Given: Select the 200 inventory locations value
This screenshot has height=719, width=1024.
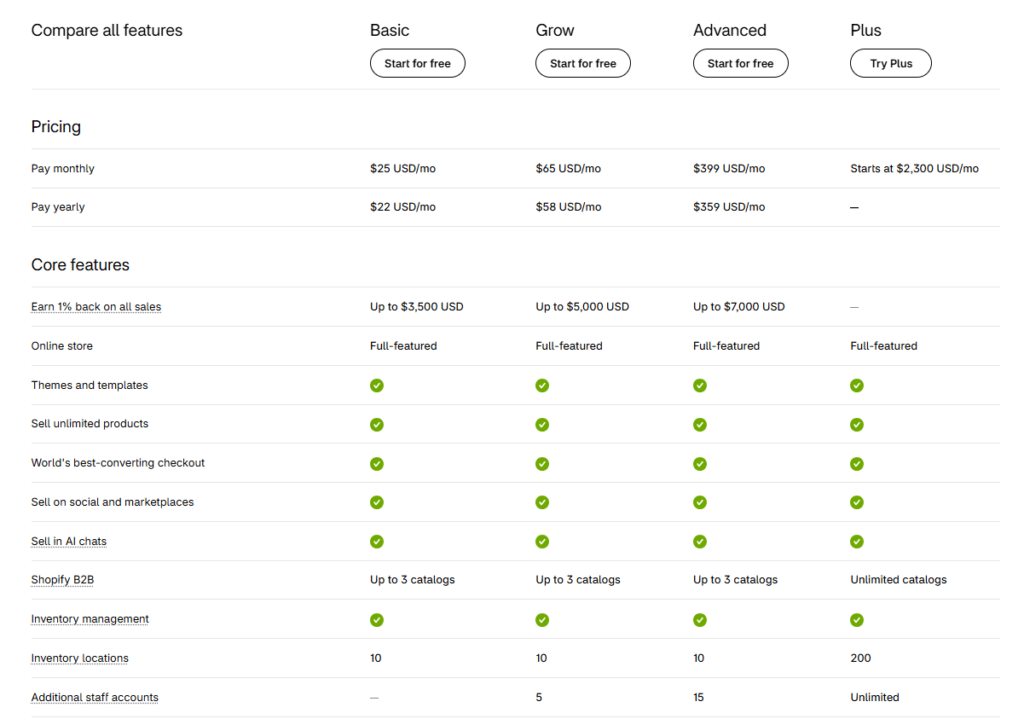Looking at the screenshot, I should pyautogui.click(x=861, y=658).
